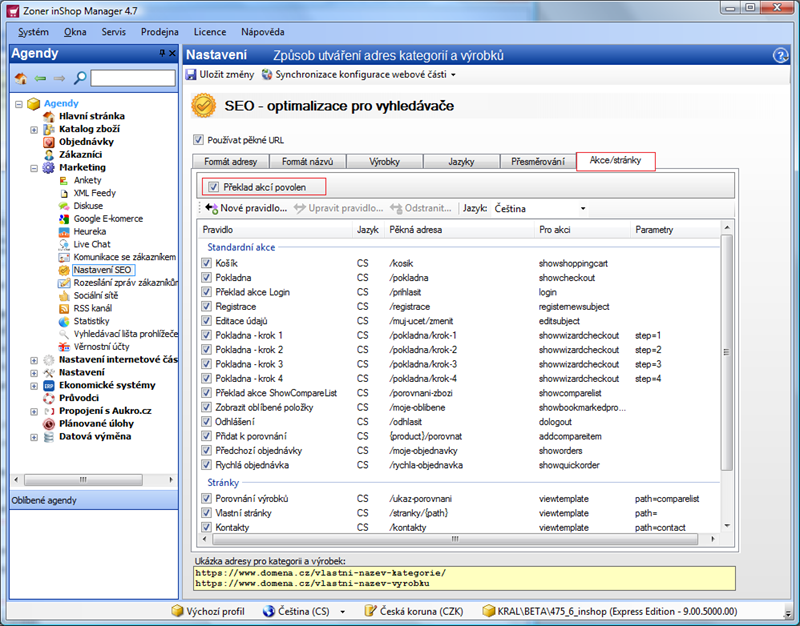Select Google E-komerce in the tree
The height and width of the screenshot is (626, 800).
[108, 219]
